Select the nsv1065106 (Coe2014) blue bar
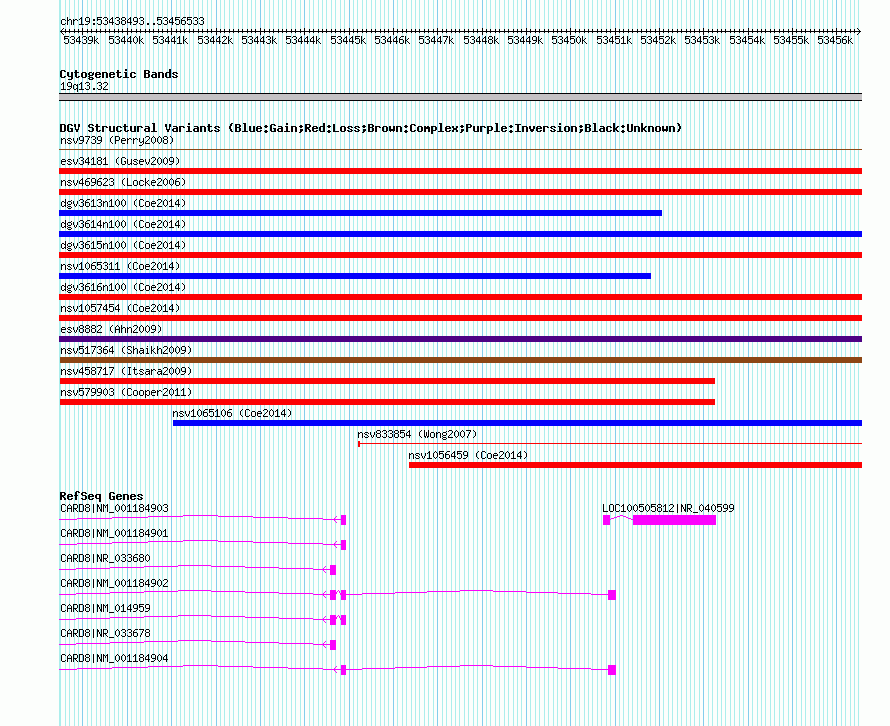This screenshot has width=890, height=726. click(517, 423)
